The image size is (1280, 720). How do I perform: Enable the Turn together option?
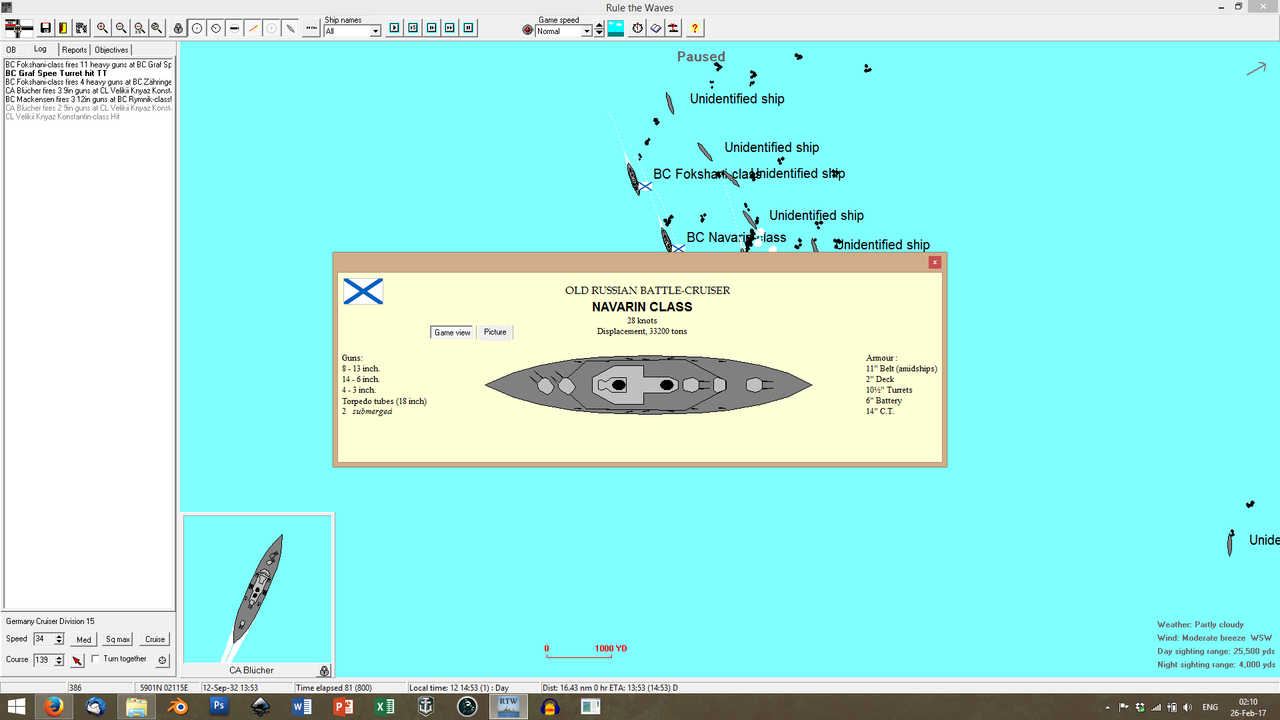(x=94, y=658)
